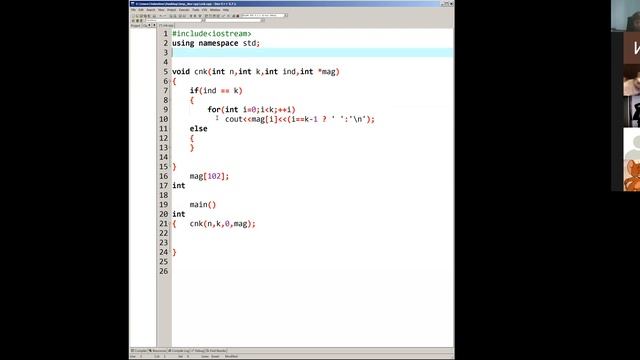This screenshot has width=640, height=360.
Task: Click the closing brace on line 15
Action: [174, 167]
